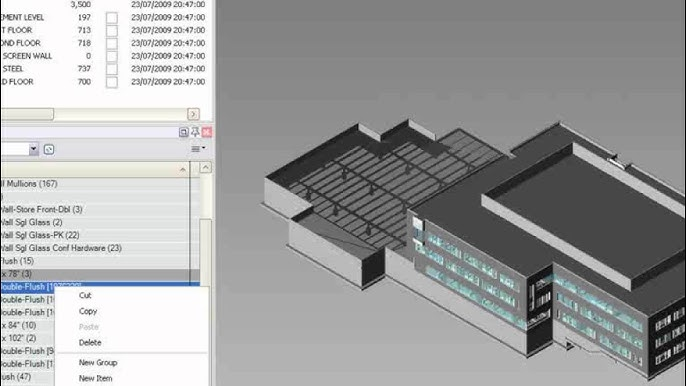Toggle checkbox in the 700 row

click(112, 82)
